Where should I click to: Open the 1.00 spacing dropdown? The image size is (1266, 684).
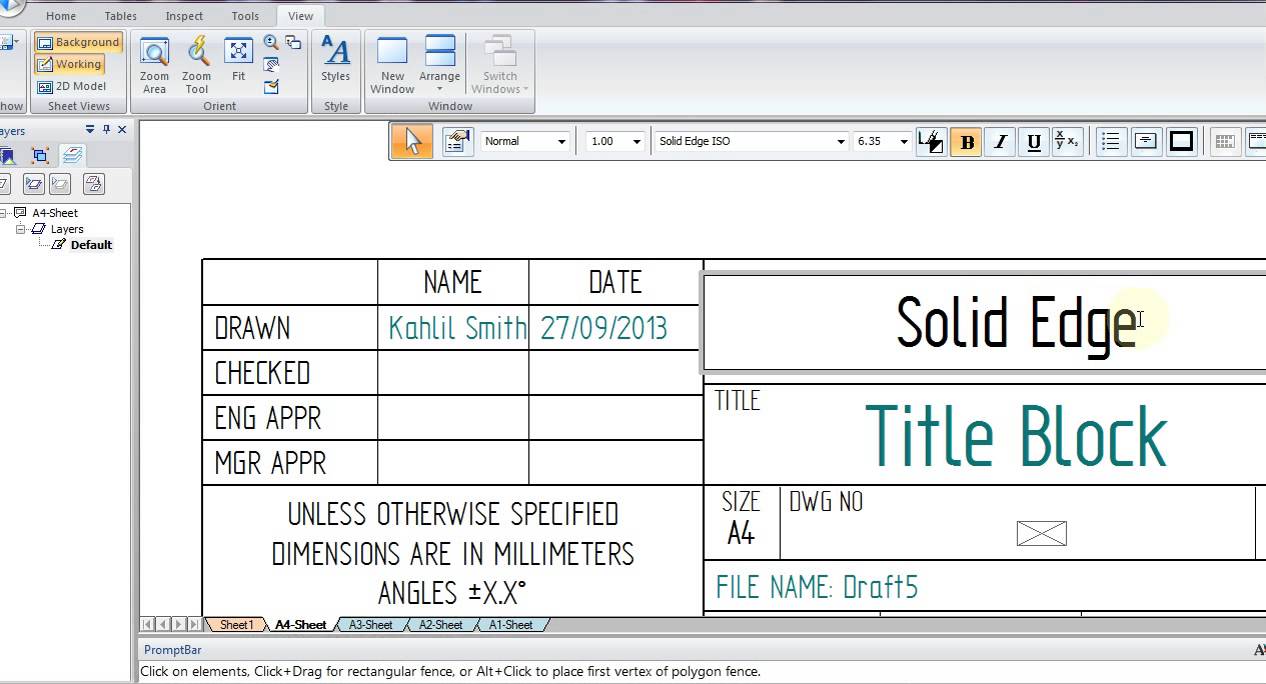636,142
